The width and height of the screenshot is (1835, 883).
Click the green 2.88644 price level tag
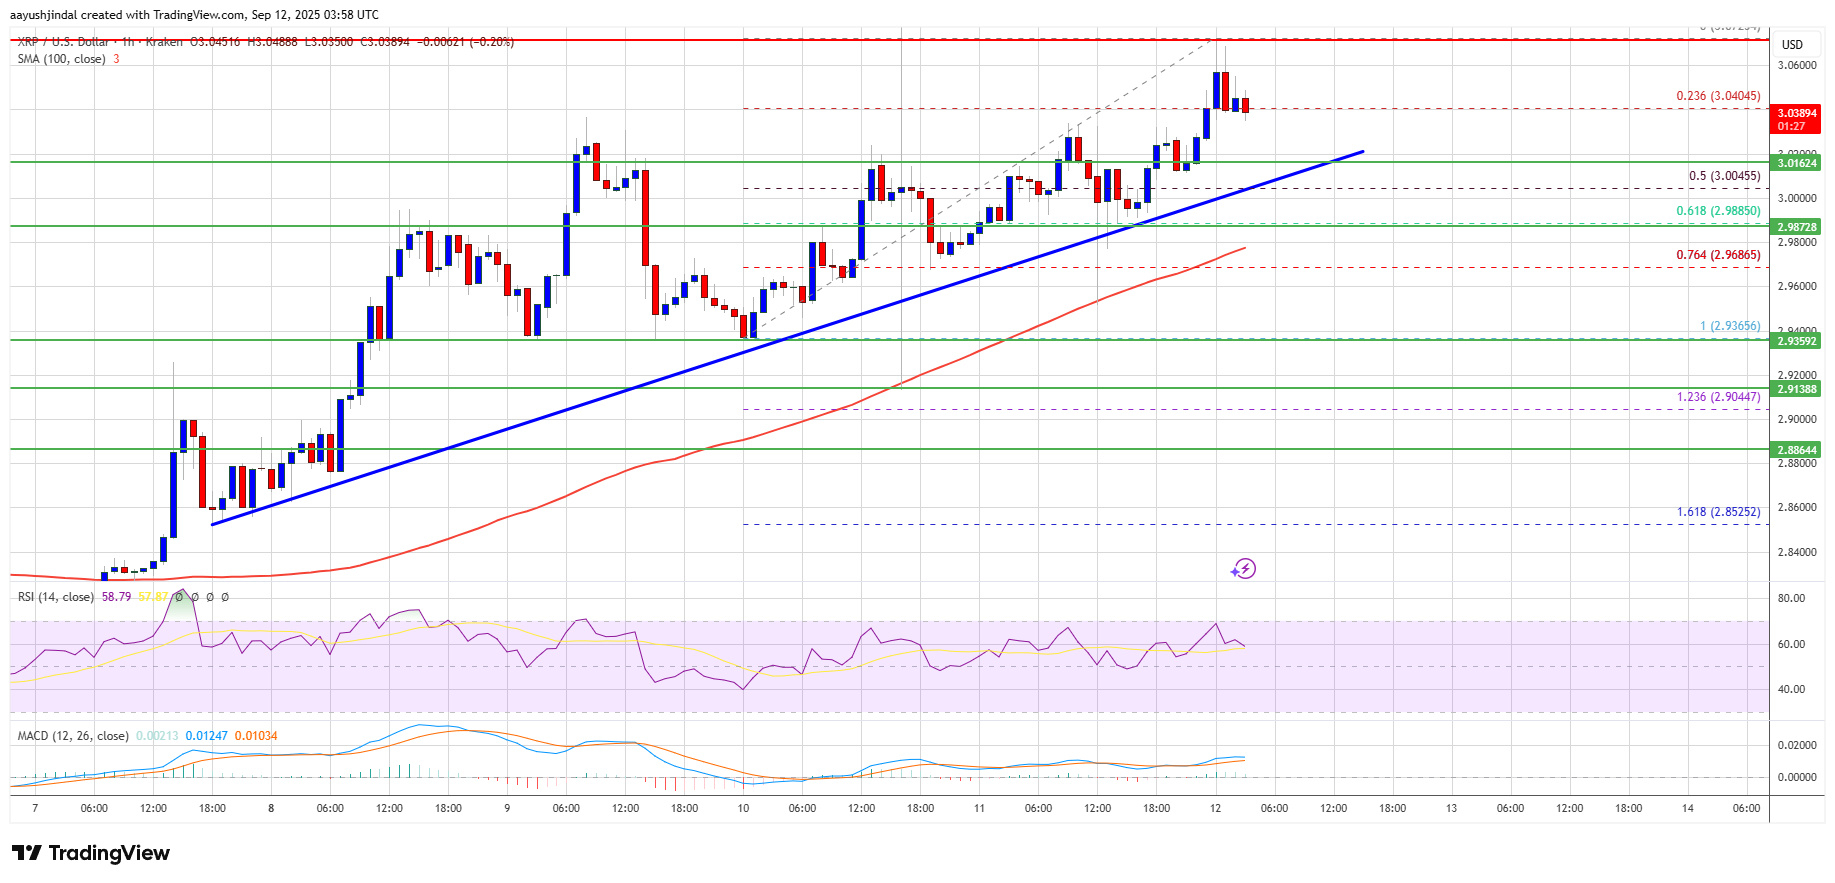(1796, 450)
